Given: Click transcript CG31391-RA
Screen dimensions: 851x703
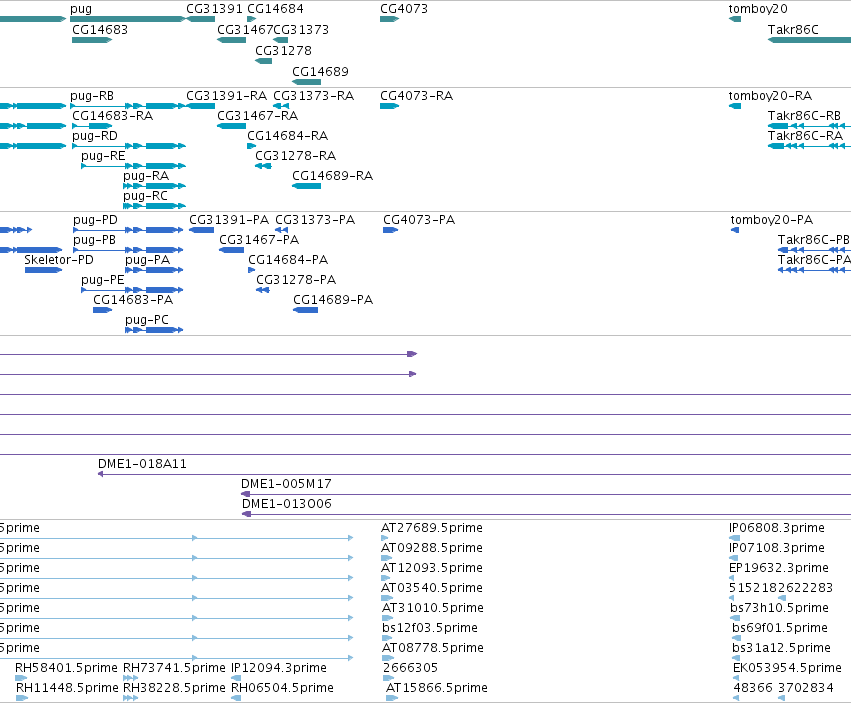Looking at the screenshot, I should (226, 96).
